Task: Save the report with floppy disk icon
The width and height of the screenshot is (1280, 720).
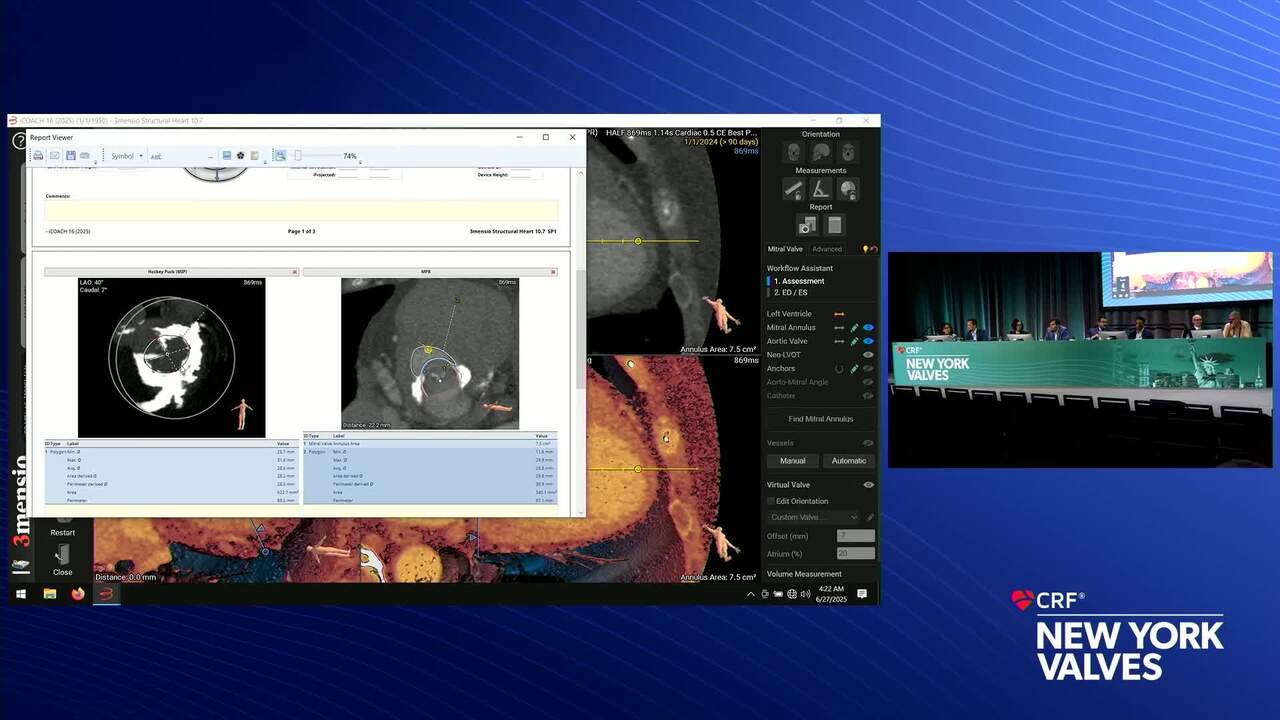Action: (71, 156)
